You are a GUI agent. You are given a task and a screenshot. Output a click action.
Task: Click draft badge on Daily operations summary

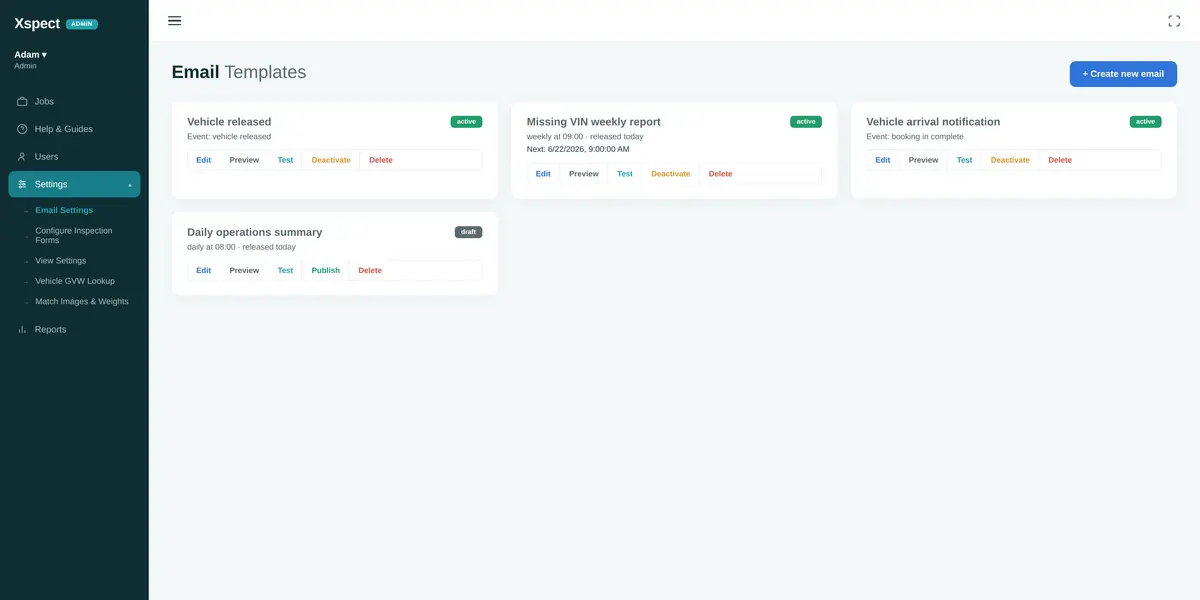(x=468, y=232)
